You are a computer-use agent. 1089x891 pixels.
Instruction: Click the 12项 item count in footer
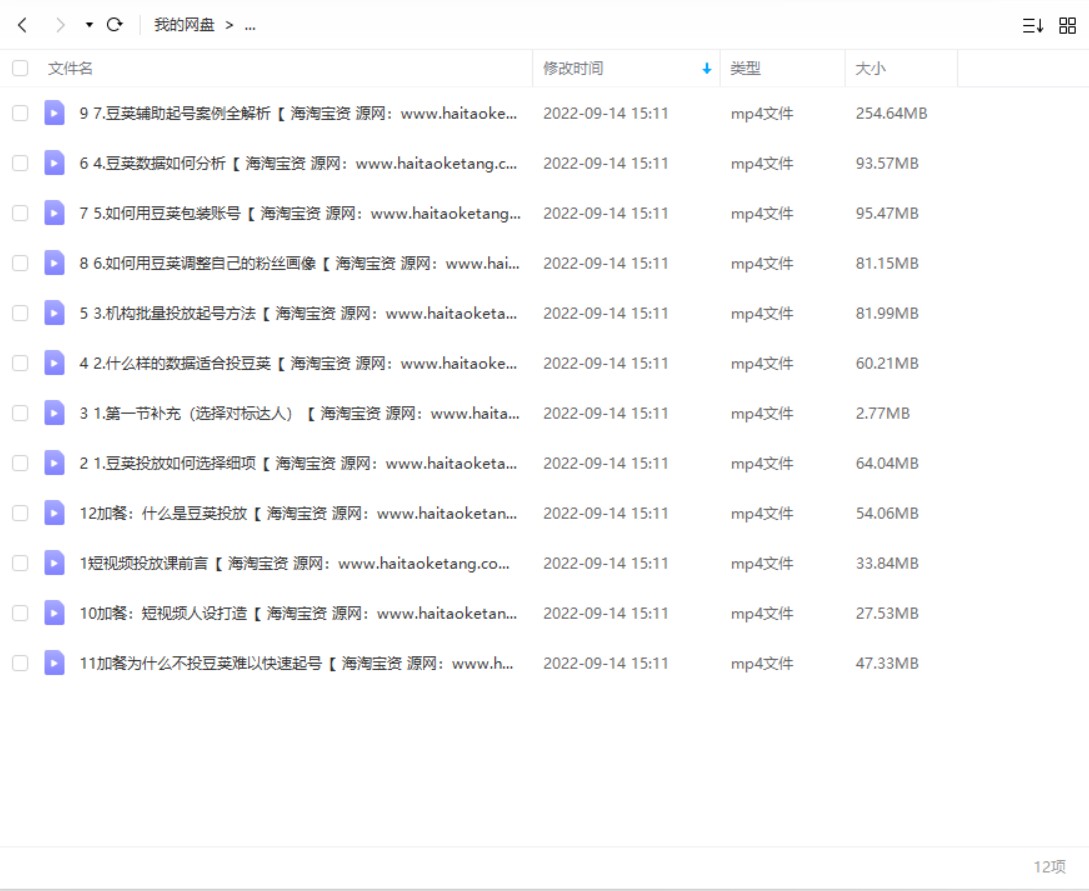point(1049,867)
